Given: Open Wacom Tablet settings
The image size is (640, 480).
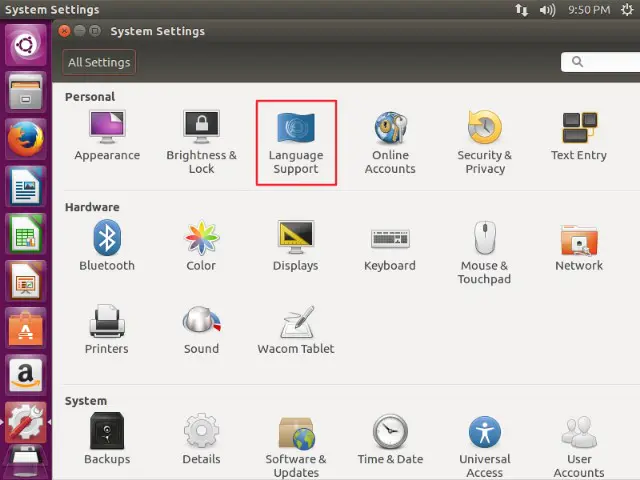Looking at the screenshot, I should coord(296,330).
